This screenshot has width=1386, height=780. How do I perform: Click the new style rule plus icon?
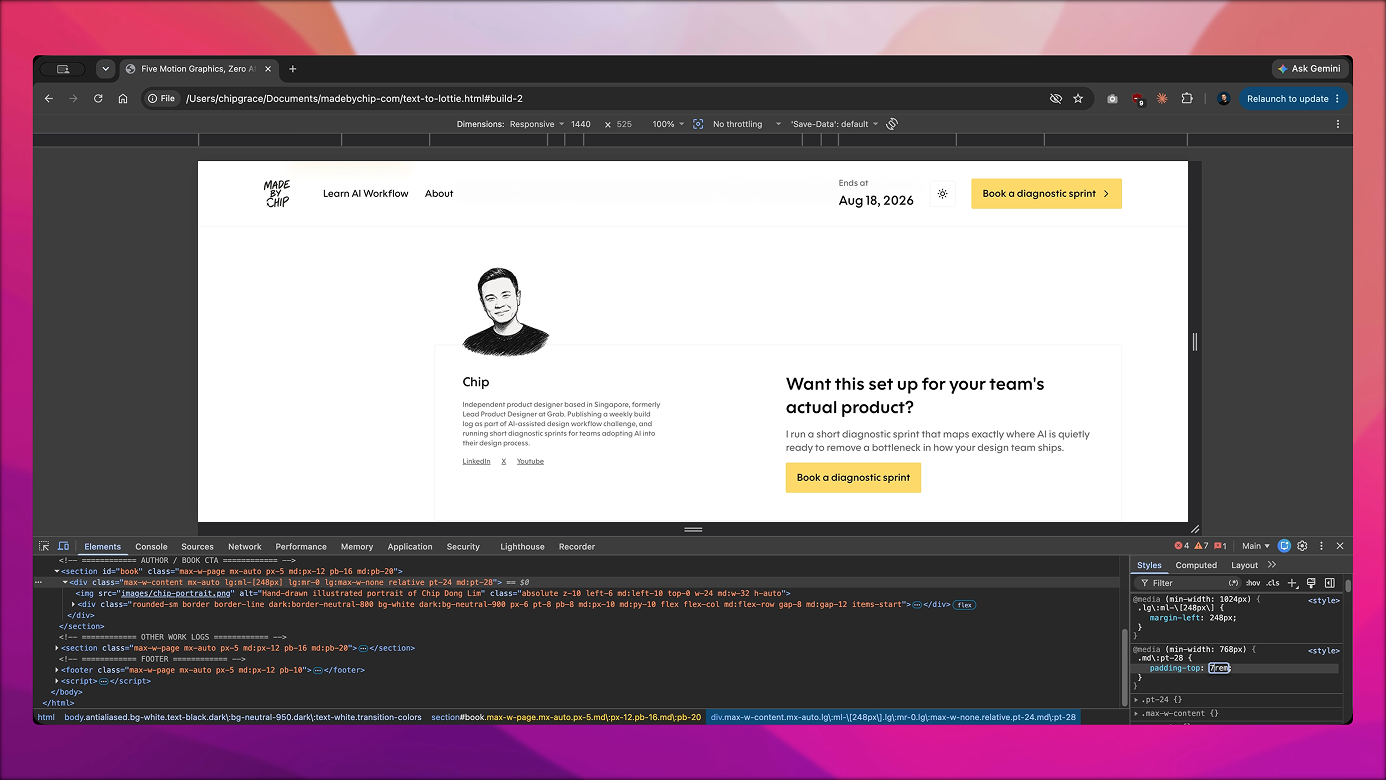(x=1292, y=583)
